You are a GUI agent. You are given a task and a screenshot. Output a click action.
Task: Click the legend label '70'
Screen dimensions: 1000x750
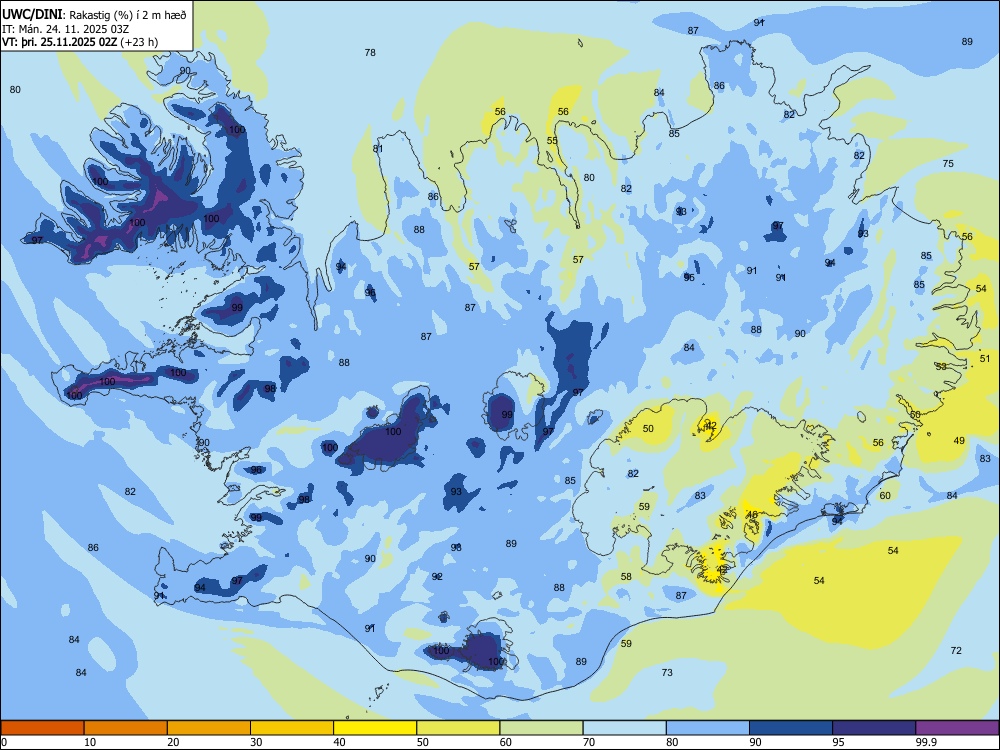coord(589,742)
